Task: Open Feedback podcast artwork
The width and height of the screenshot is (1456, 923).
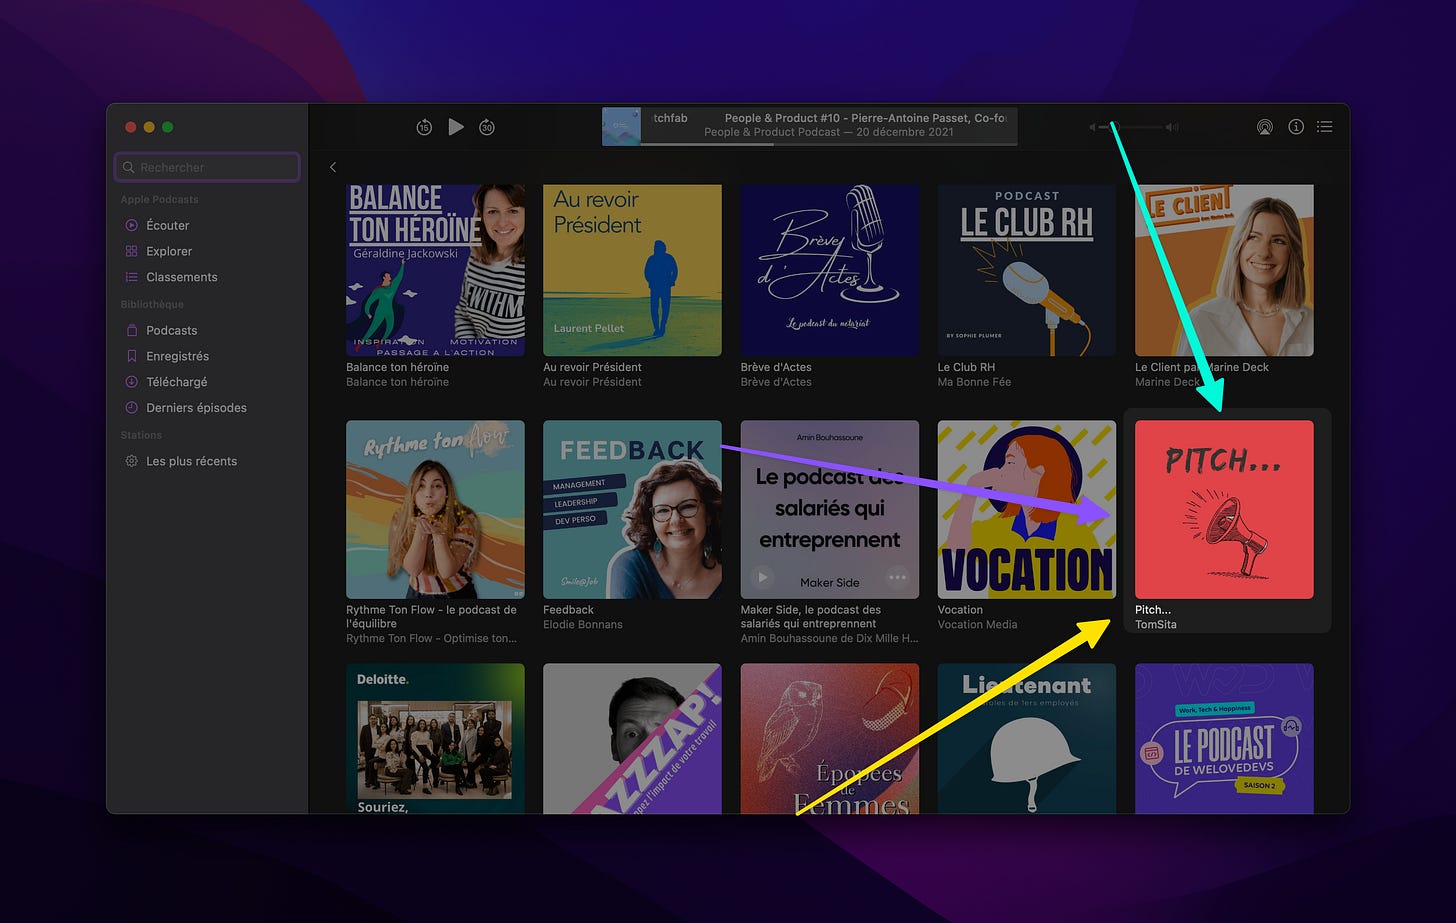Action: tap(632, 509)
